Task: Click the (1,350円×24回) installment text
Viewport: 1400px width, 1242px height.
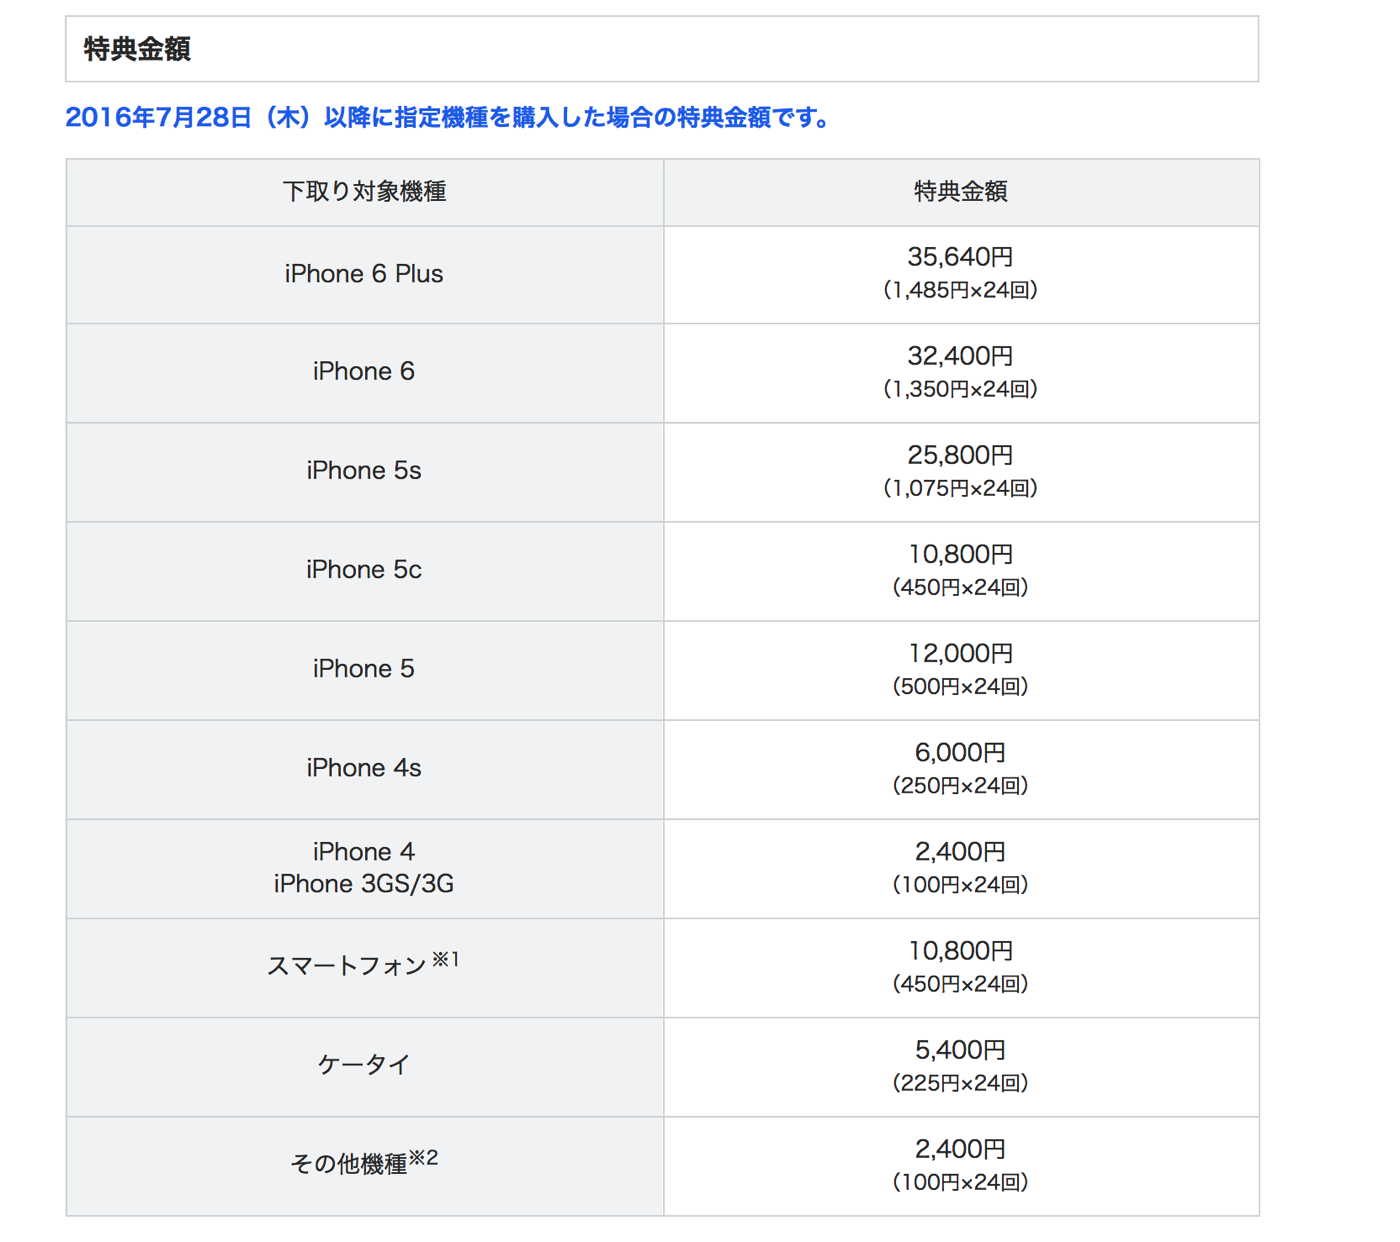Action: tap(961, 389)
